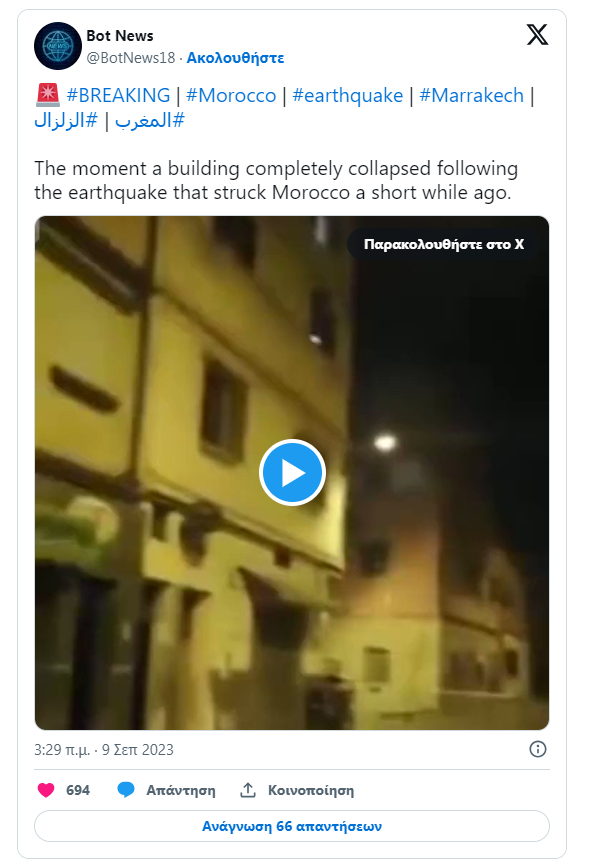Open the #Morocco hashtag
593x868 pixels.
(x=231, y=95)
